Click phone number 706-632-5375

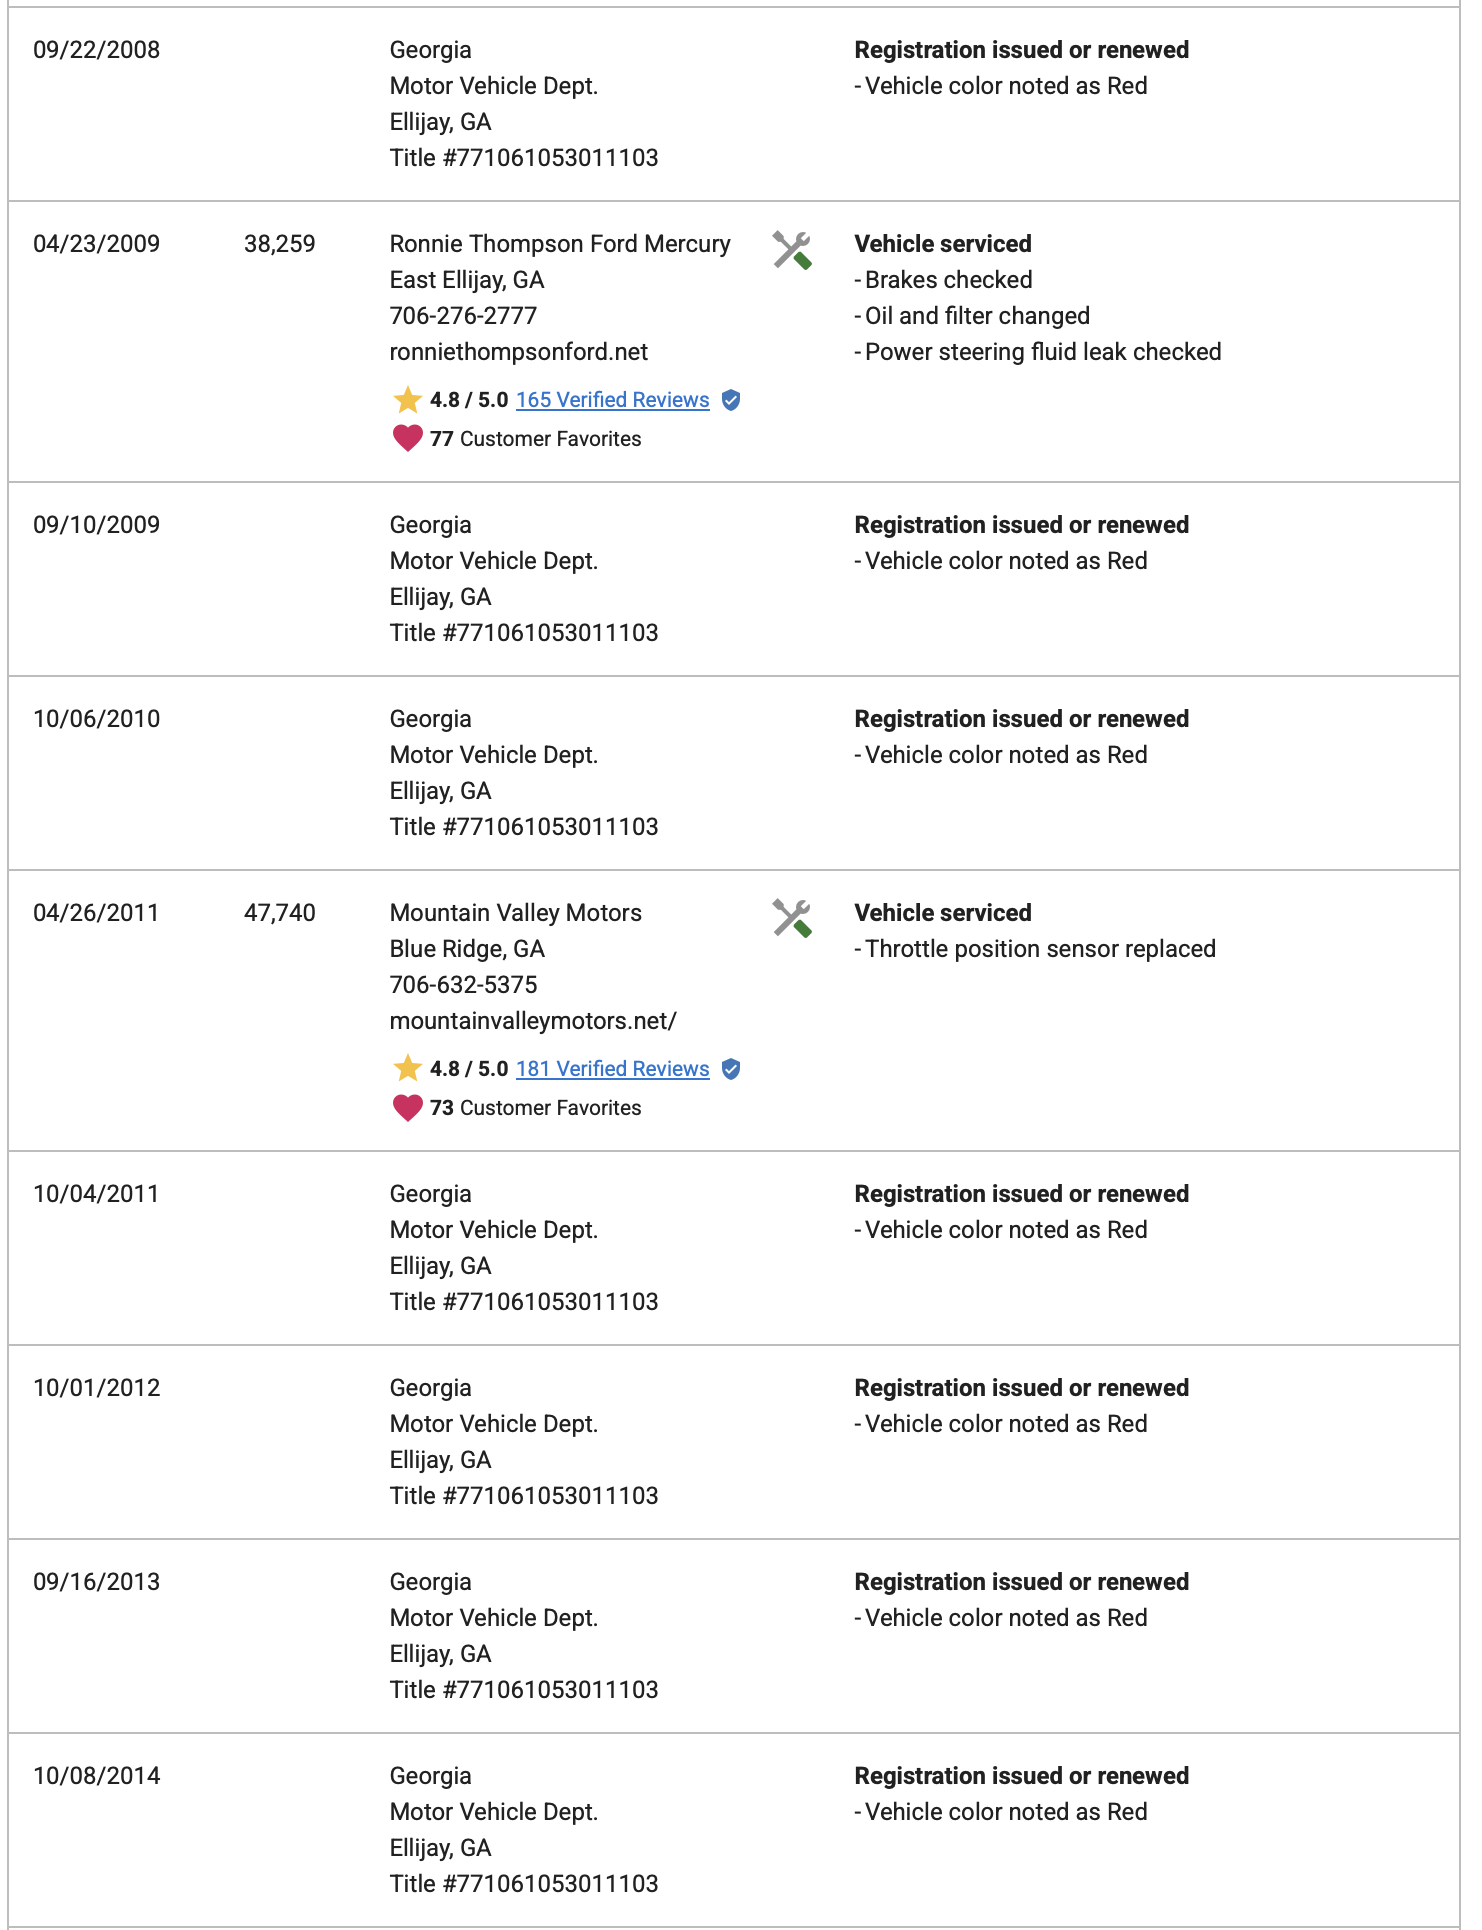[x=463, y=985]
